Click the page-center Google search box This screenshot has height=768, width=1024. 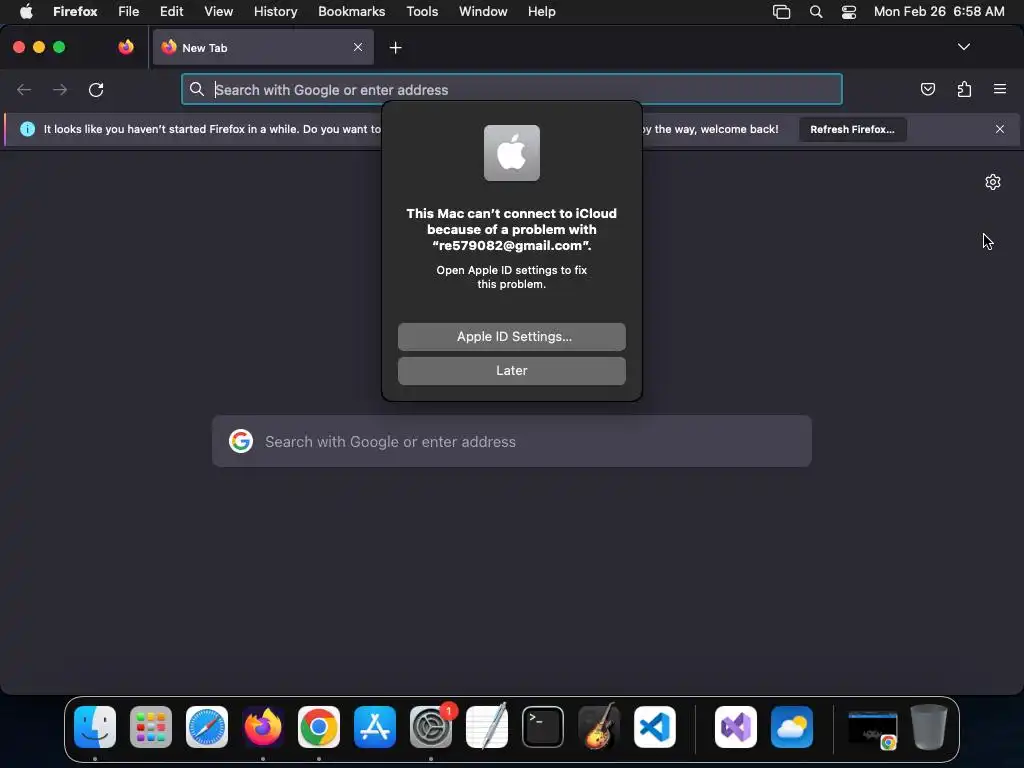pos(511,441)
